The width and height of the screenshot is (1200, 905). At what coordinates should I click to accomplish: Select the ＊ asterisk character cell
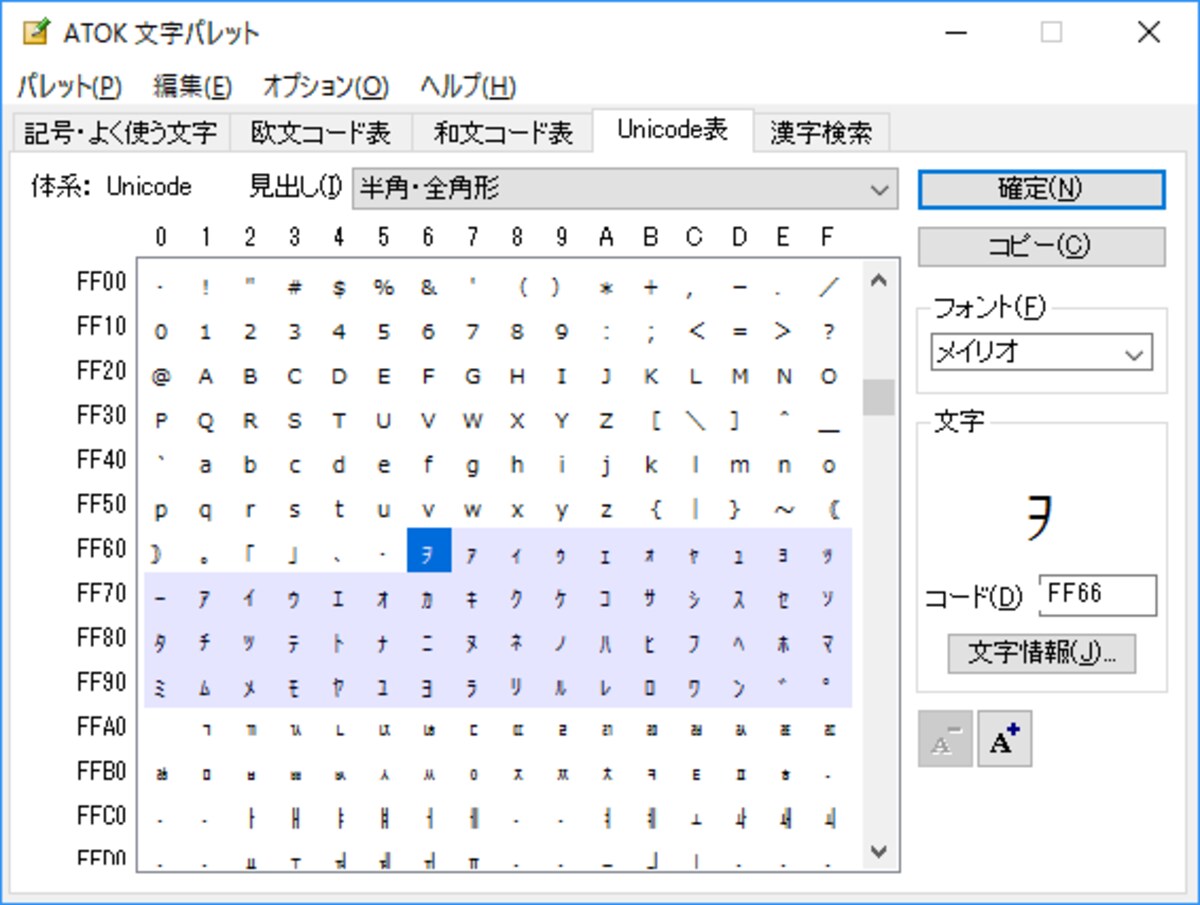tap(606, 287)
